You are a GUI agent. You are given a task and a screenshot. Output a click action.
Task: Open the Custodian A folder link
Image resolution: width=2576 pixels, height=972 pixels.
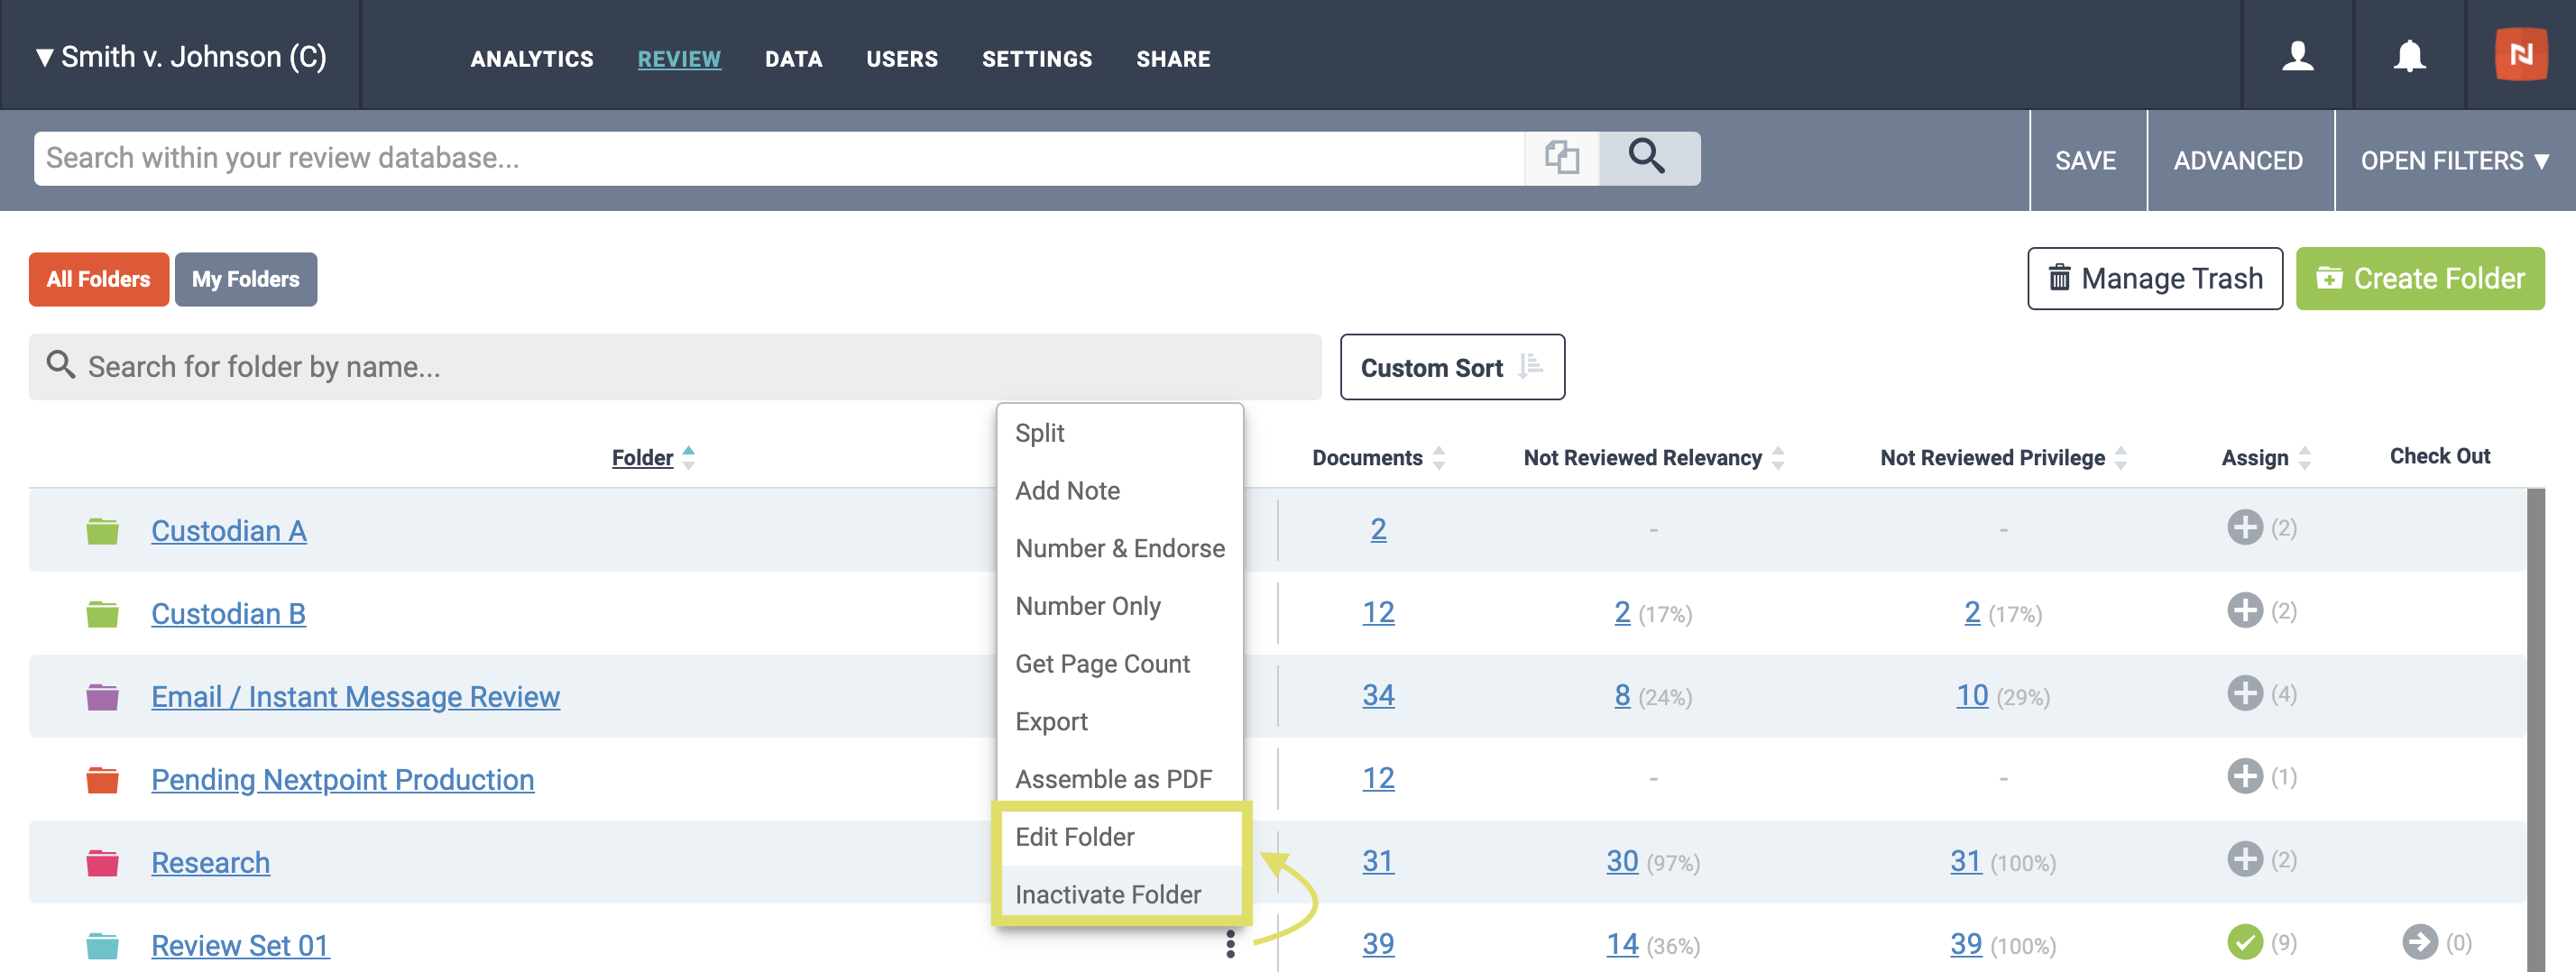coord(228,531)
